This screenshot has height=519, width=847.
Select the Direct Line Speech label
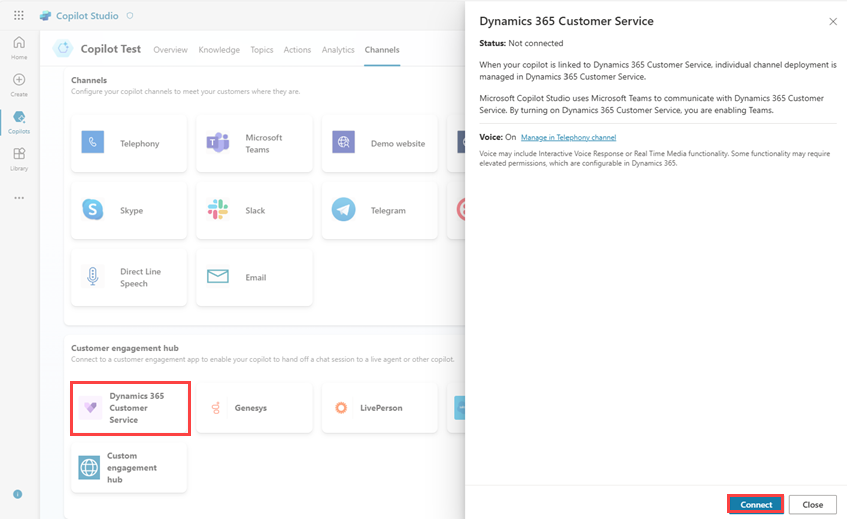pos(140,277)
